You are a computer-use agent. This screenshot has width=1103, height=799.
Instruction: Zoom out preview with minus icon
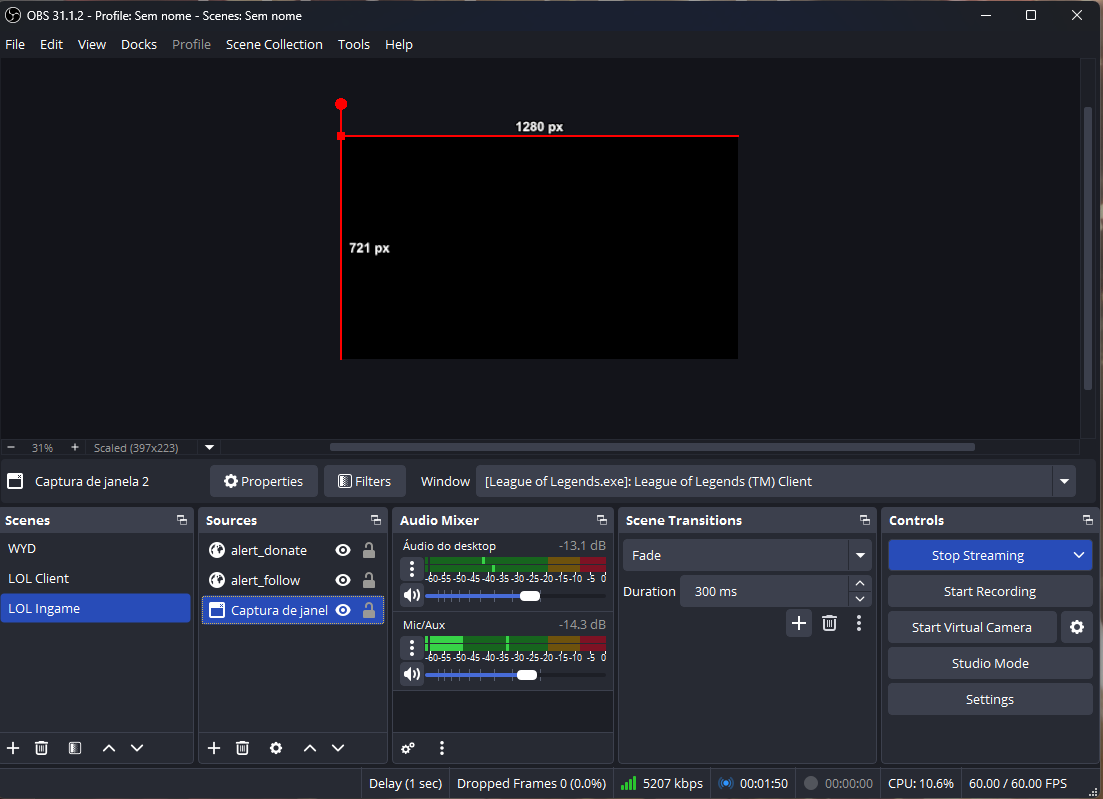tap(11, 447)
